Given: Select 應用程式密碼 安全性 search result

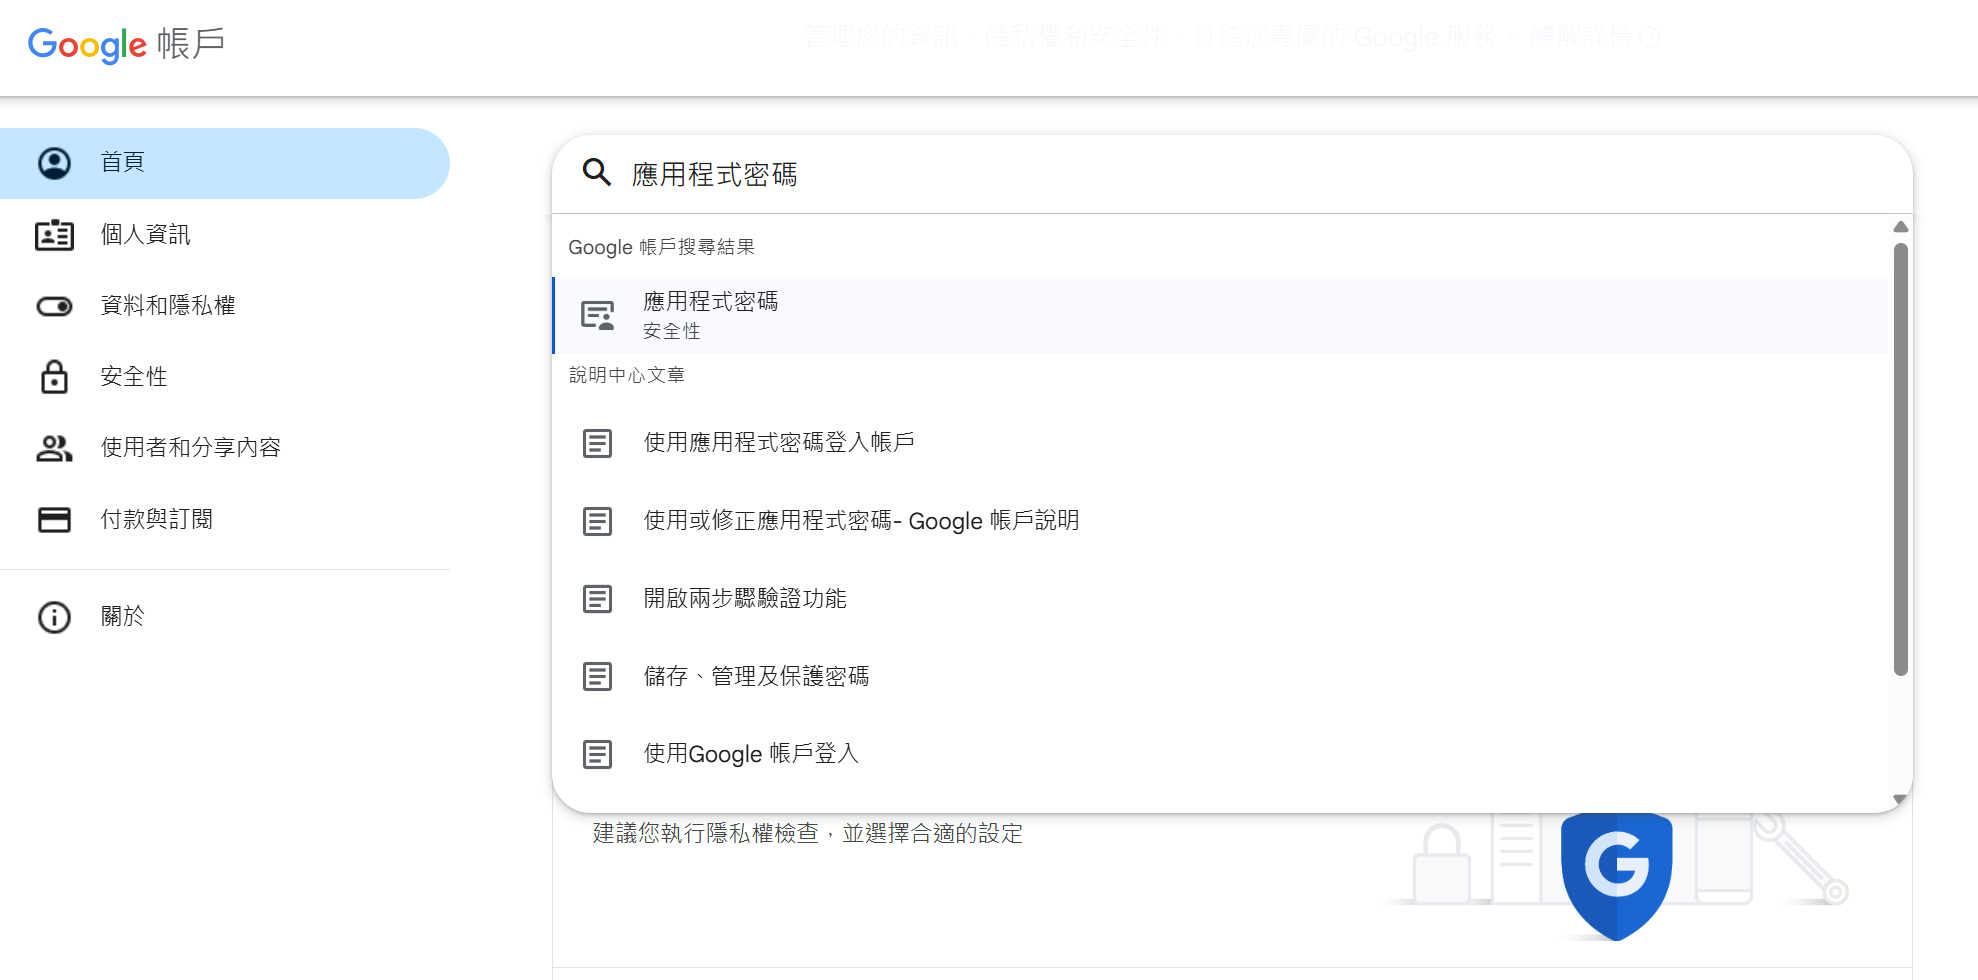Looking at the screenshot, I should tap(1221, 315).
